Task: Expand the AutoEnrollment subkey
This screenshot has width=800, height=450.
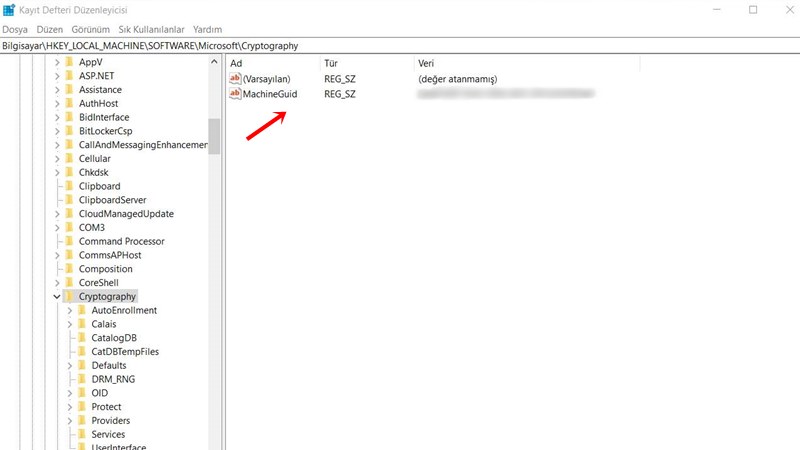Action: (x=70, y=310)
